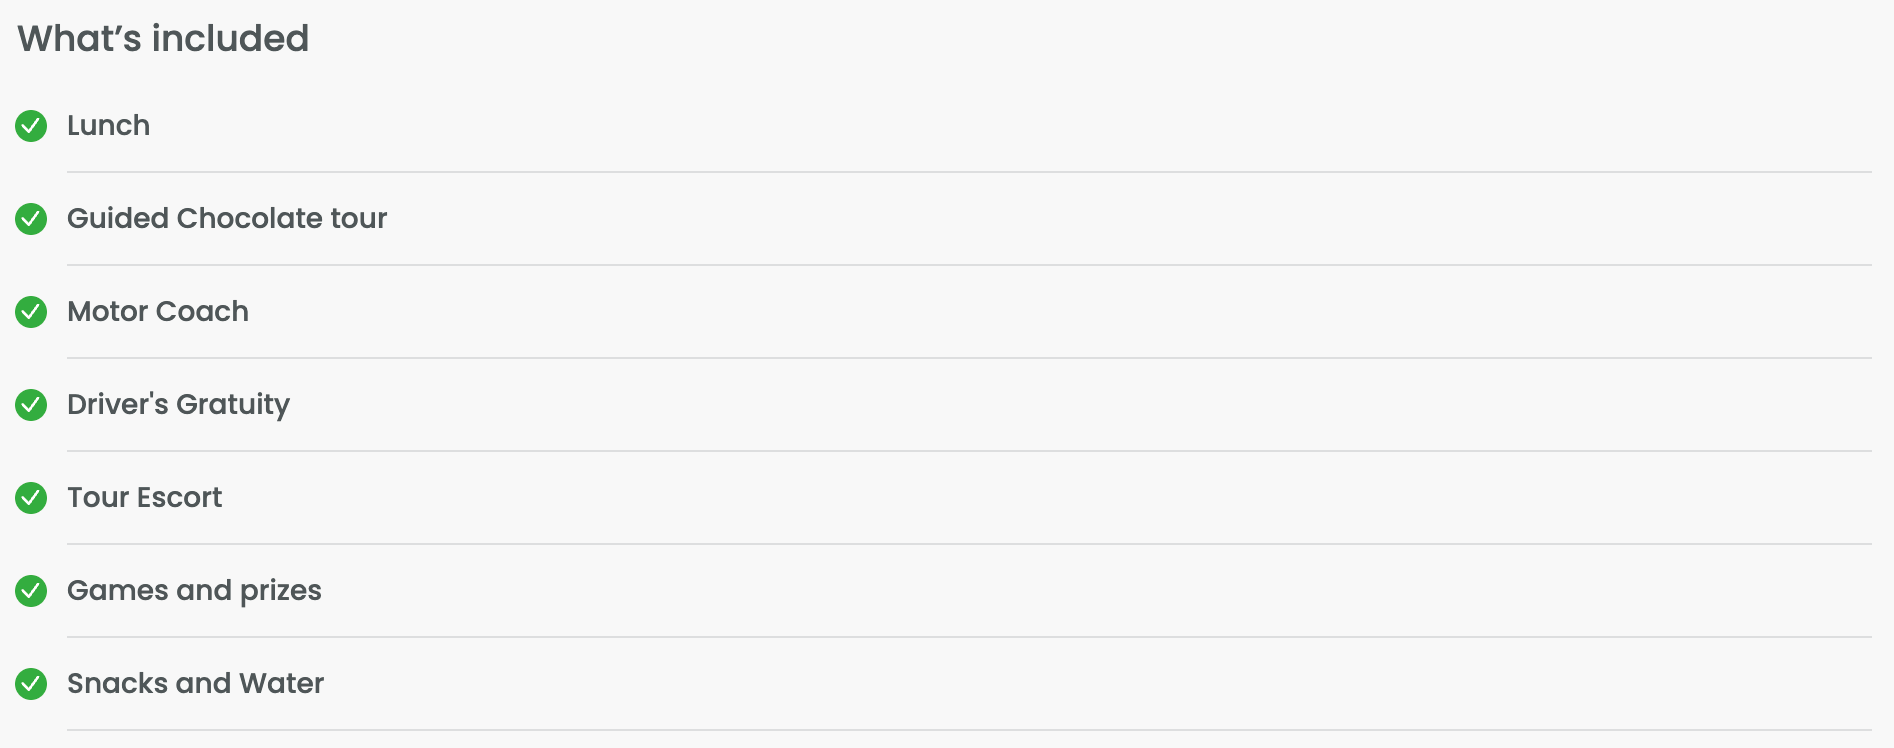
Task: Click the Motor Coach label
Action: click(158, 312)
